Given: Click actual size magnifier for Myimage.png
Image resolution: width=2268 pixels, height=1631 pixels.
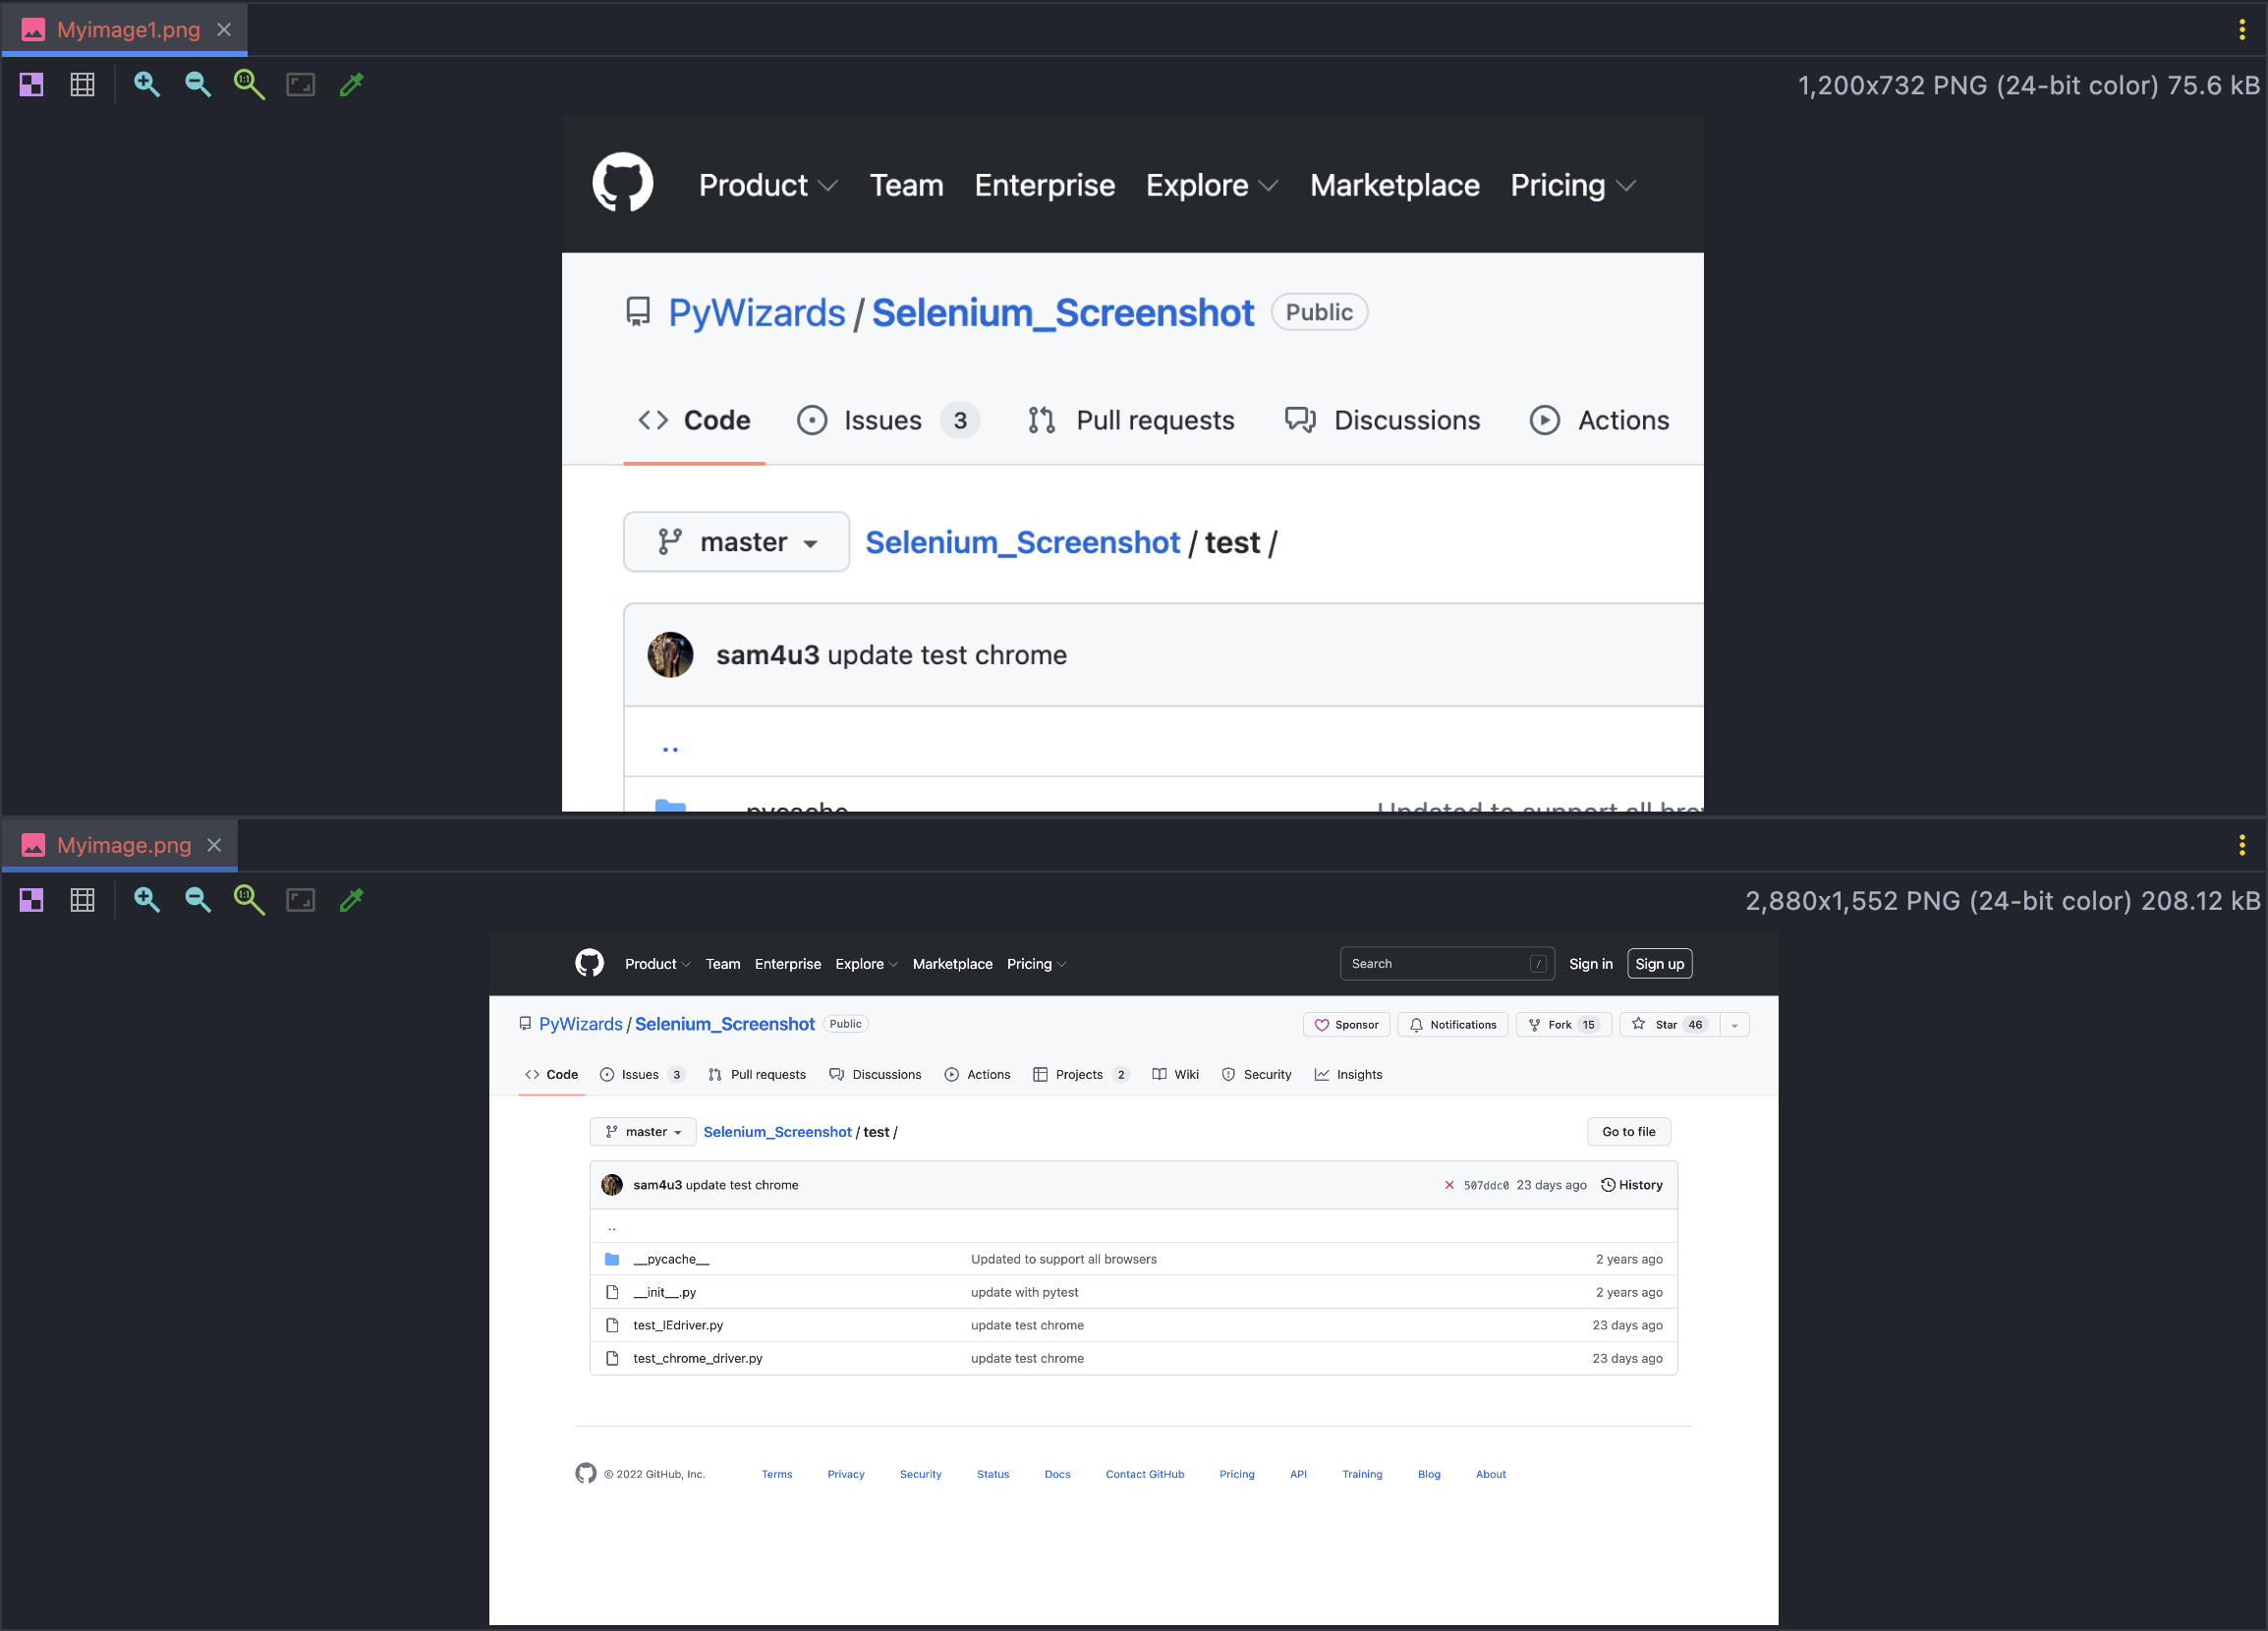Looking at the screenshot, I should 248,900.
